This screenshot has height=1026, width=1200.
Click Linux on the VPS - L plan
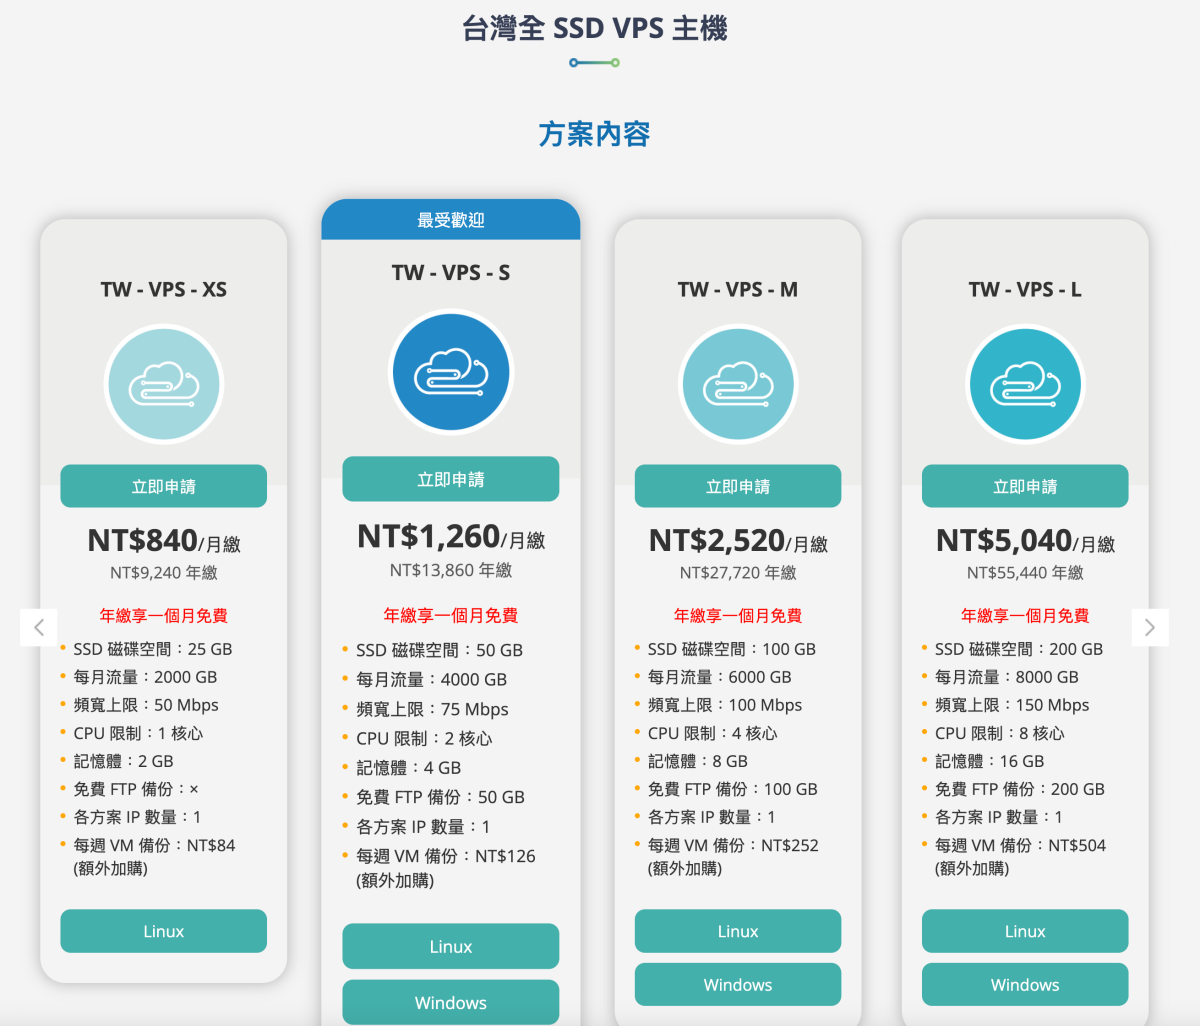coord(1025,931)
